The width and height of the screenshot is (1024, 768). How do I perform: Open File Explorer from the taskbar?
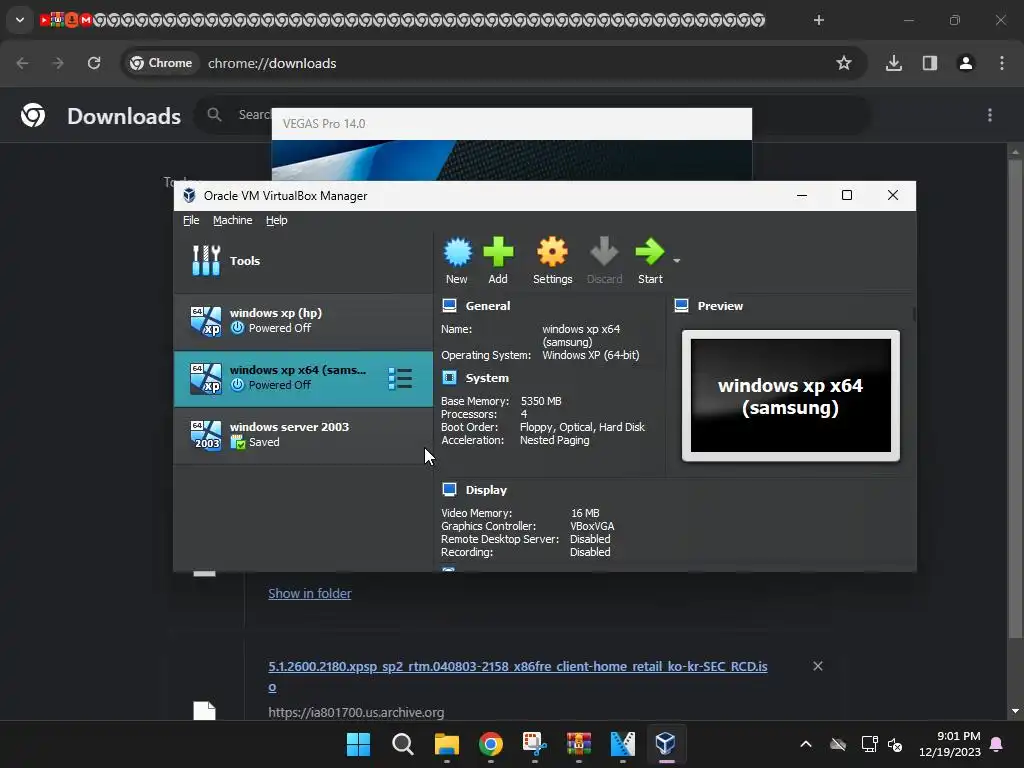[447, 744]
